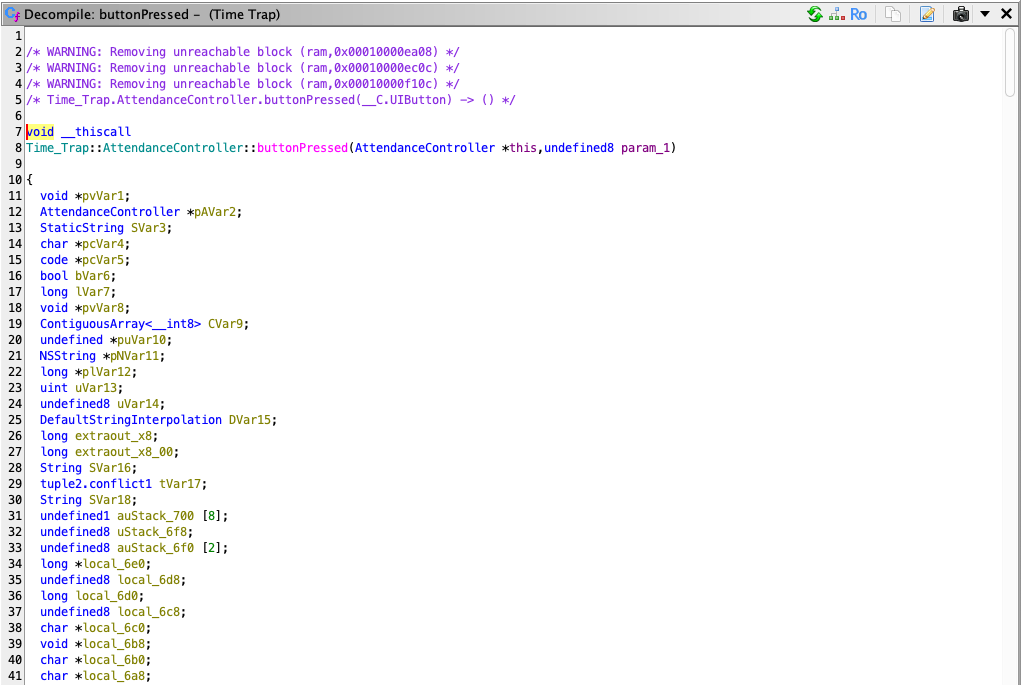Take a snapshot with the camera icon

pos(961,14)
